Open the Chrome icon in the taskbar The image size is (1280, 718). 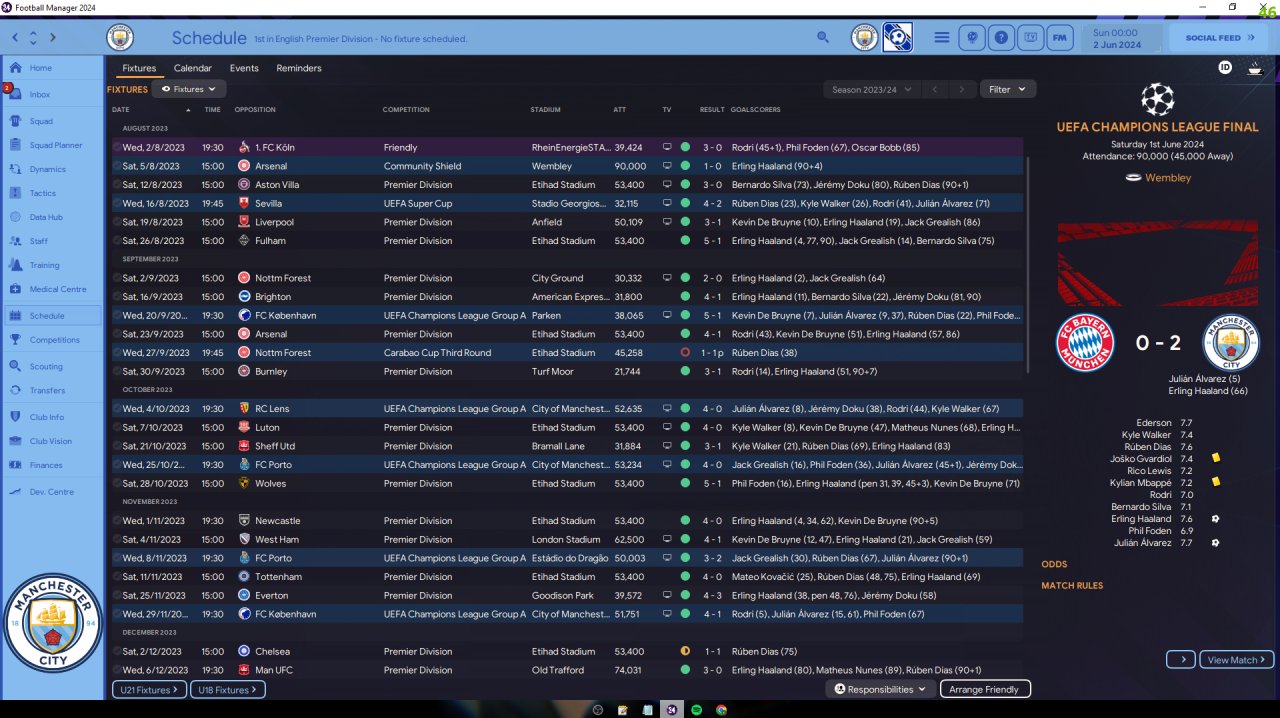pyautogui.click(x=721, y=710)
